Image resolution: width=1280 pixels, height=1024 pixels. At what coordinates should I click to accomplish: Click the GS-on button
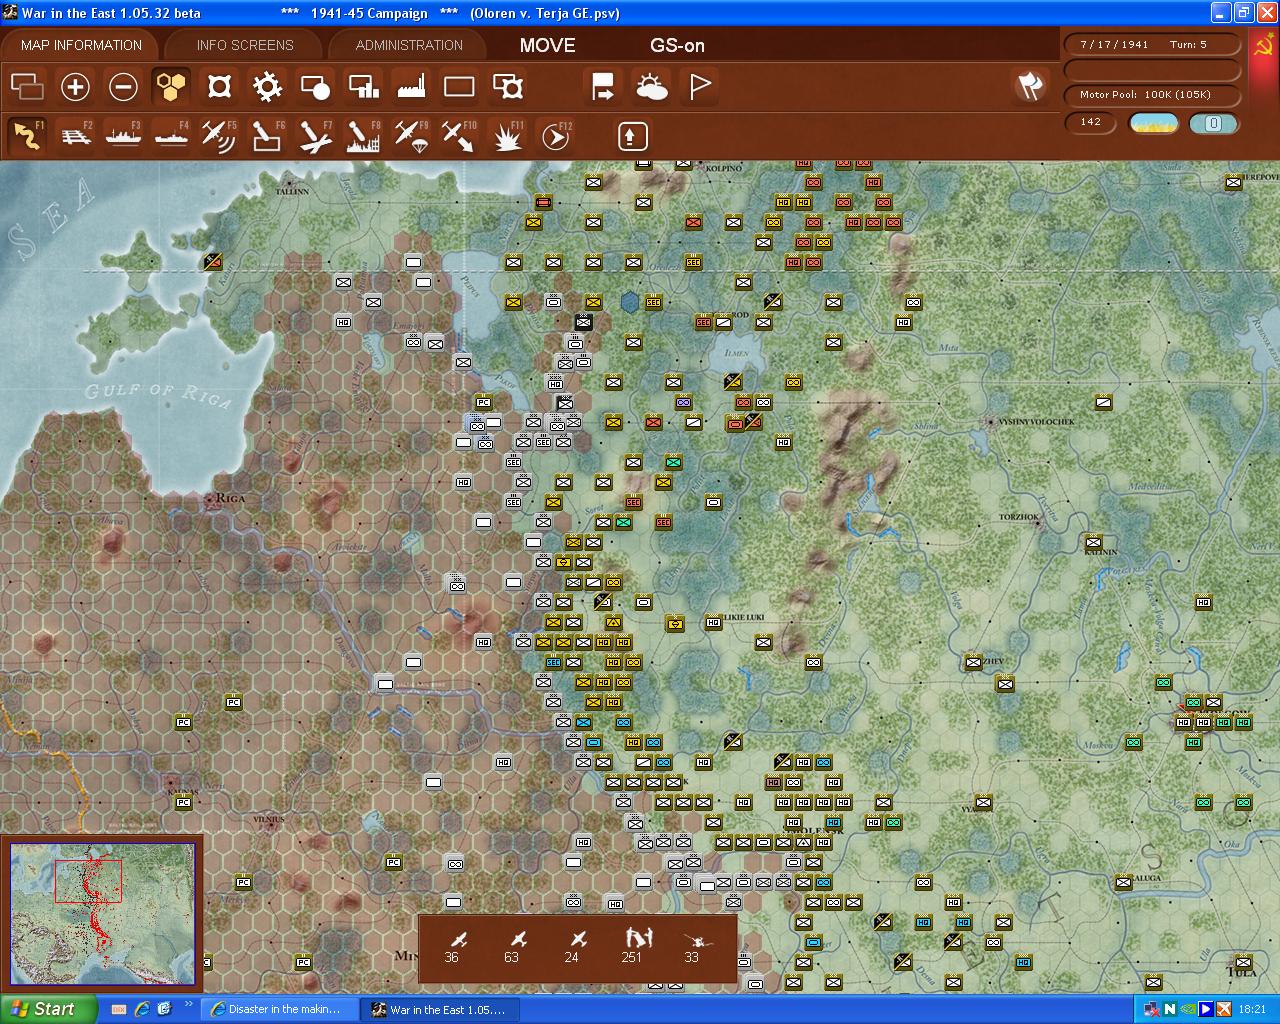677,44
